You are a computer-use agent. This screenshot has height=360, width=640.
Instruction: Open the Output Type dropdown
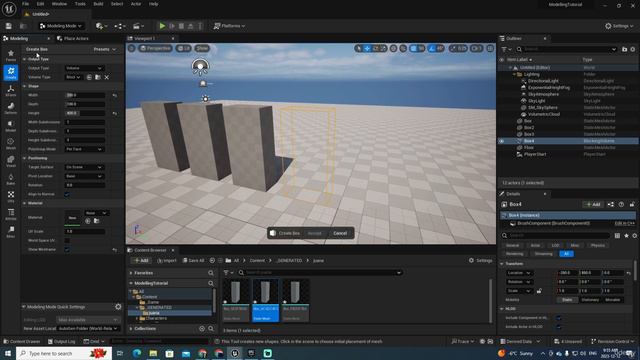84,68
